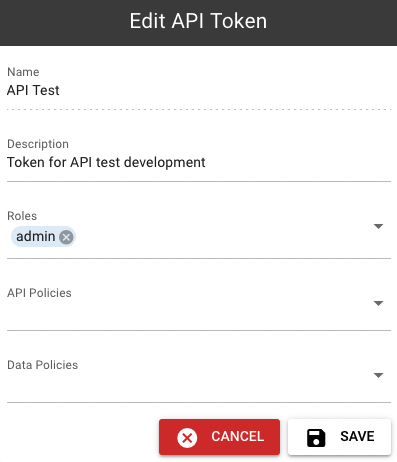397x462 pixels.
Task: Remove the admin role chip
Action: tap(66, 237)
